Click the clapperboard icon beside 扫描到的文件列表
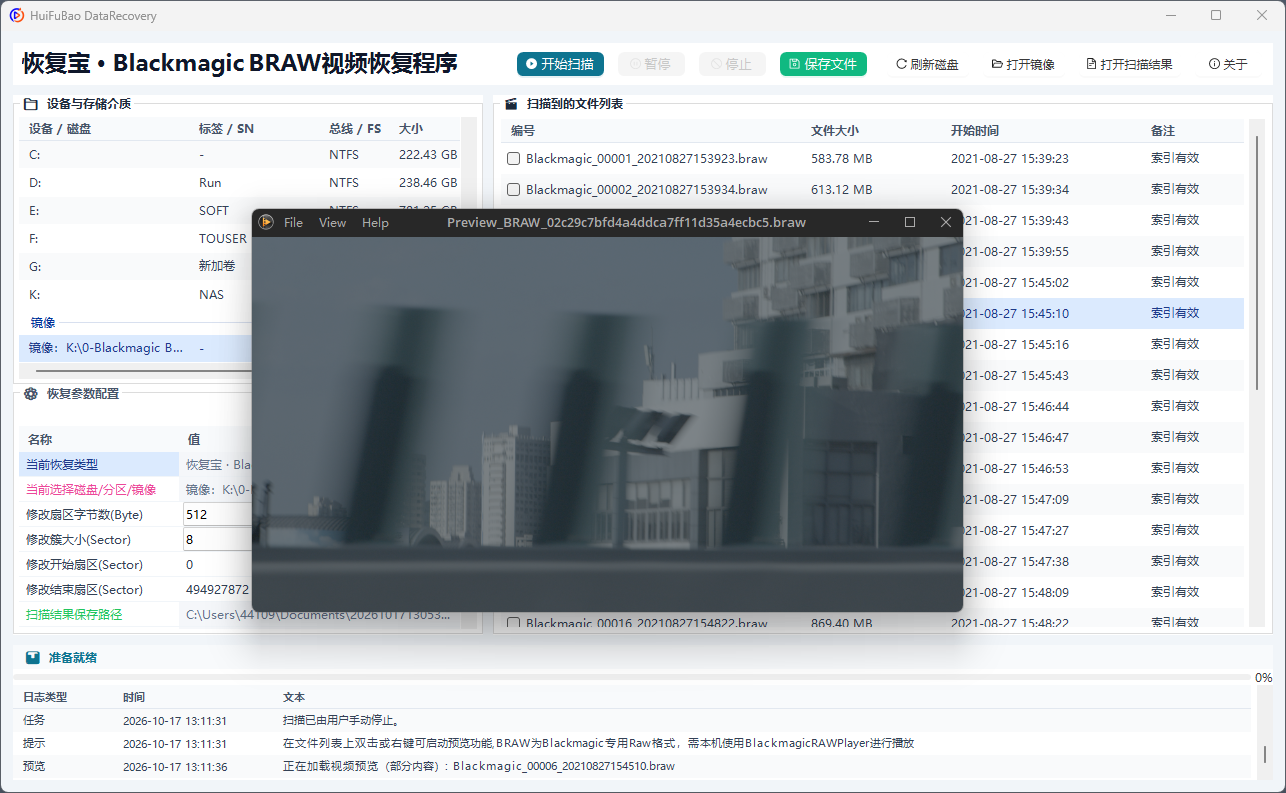This screenshot has width=1286, height=793. pyautogui.click(x=510, y=103)
